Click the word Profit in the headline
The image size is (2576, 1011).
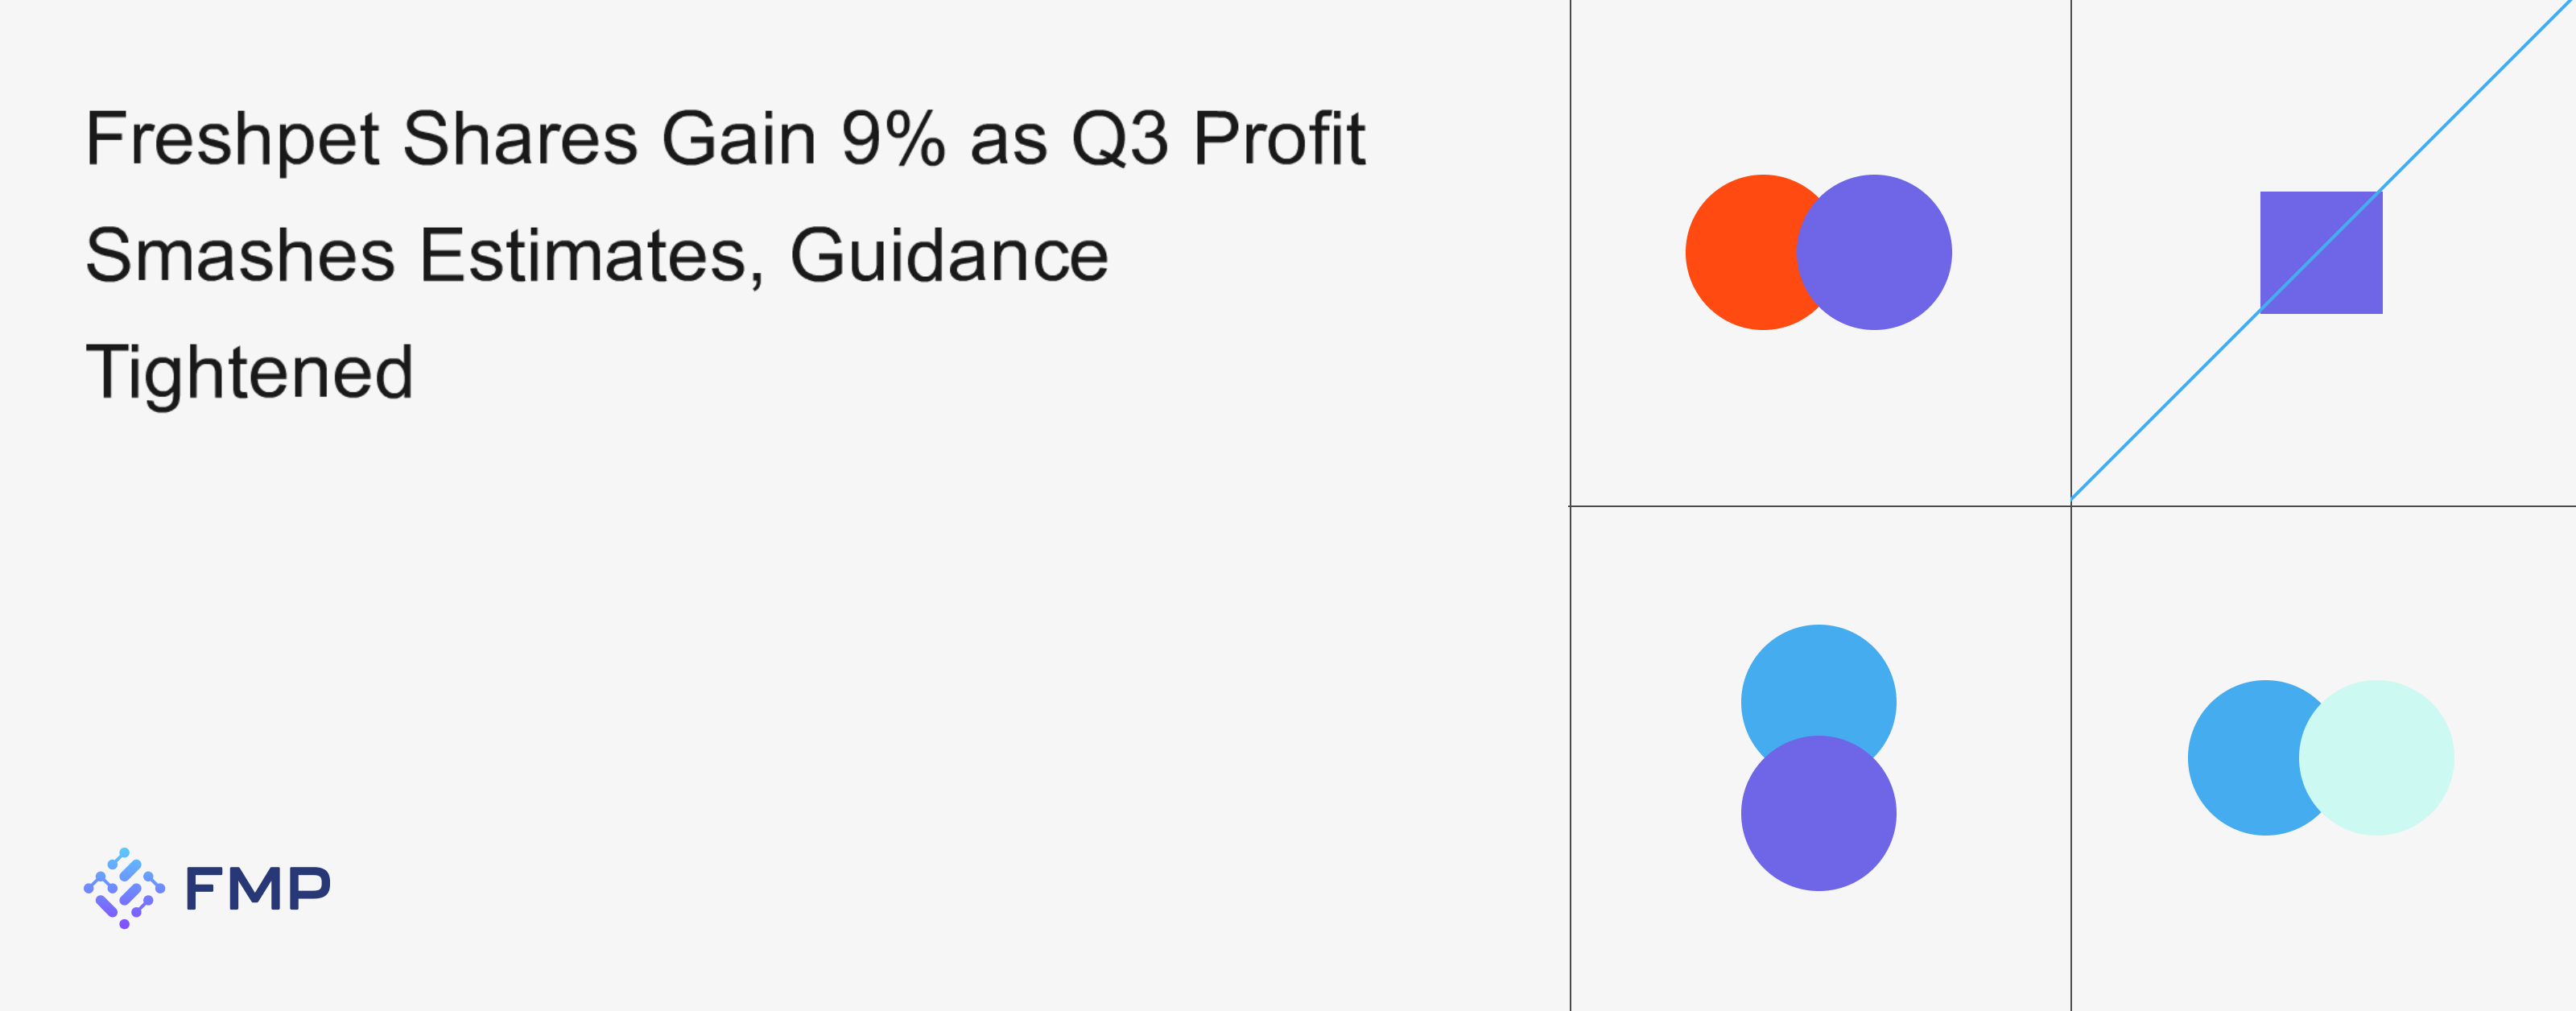1279,139
